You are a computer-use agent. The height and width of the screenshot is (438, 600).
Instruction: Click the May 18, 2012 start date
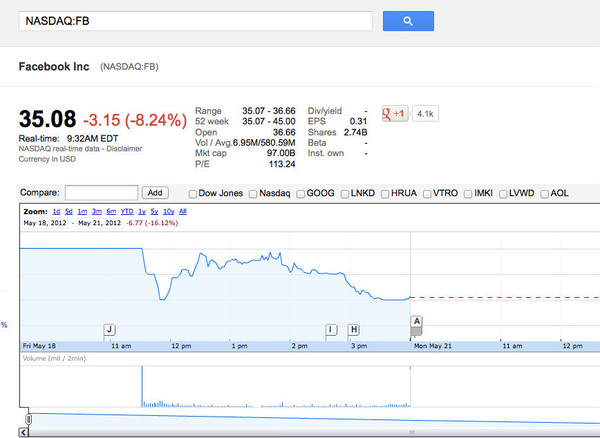(45, 223)
